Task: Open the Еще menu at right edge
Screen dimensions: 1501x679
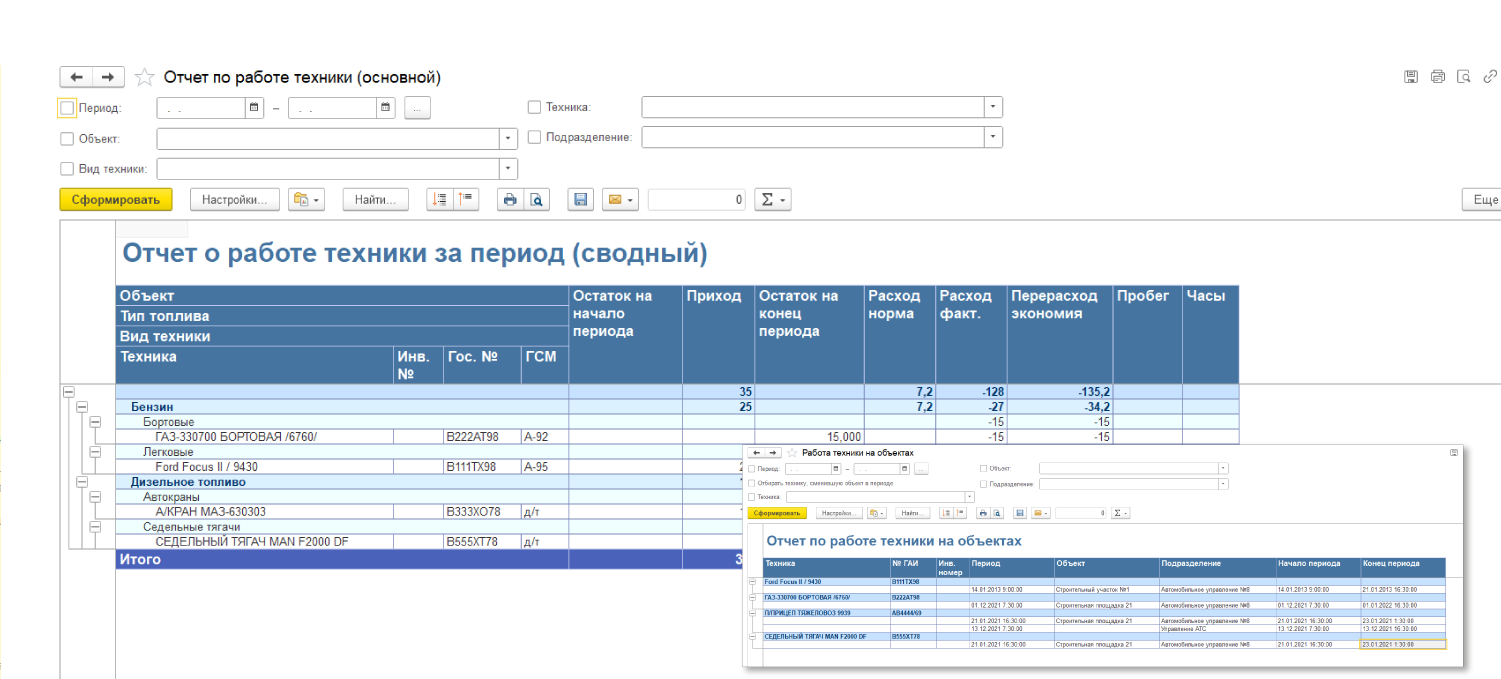Action: point(1484,200)
